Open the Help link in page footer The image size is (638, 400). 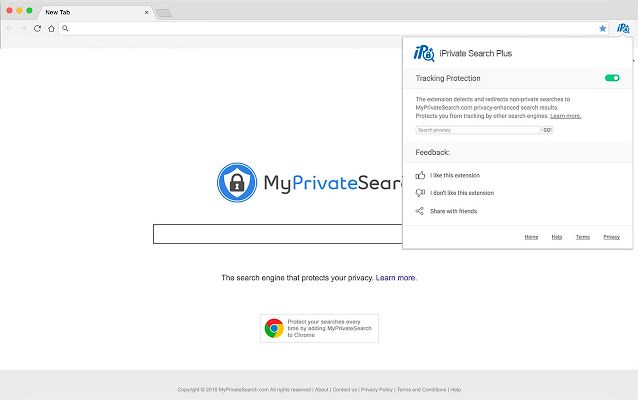tap(456, 389)
